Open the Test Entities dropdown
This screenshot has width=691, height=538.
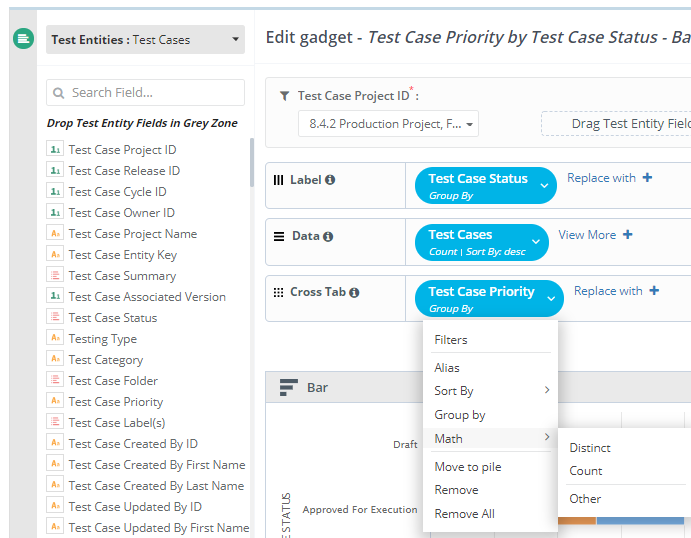click(145, 40)
